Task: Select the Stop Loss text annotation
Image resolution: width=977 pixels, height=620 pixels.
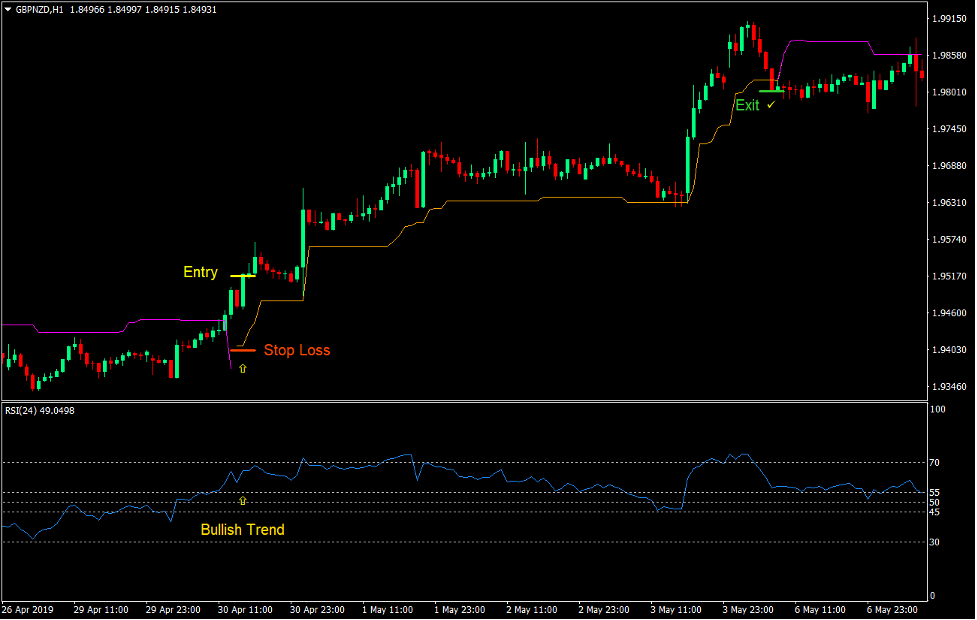Action: (x=297, y=350)
